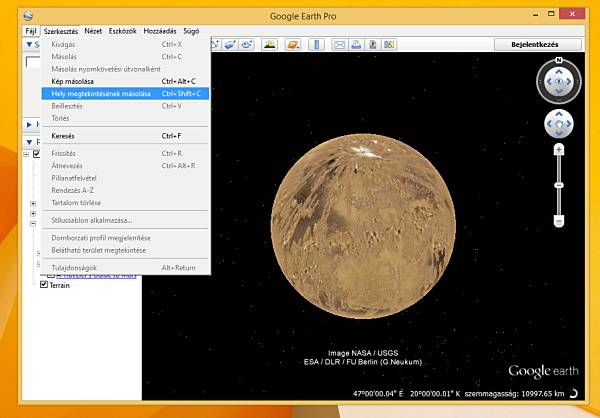Toggle the sunlight across landscape icon
The height and width of the screenshot is (418, 600).
point(269,44)
